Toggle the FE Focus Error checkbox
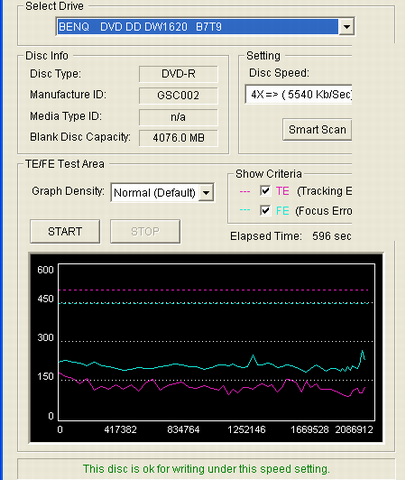The width and height of the screenshot is (405, 480). [x=265, y=211]
